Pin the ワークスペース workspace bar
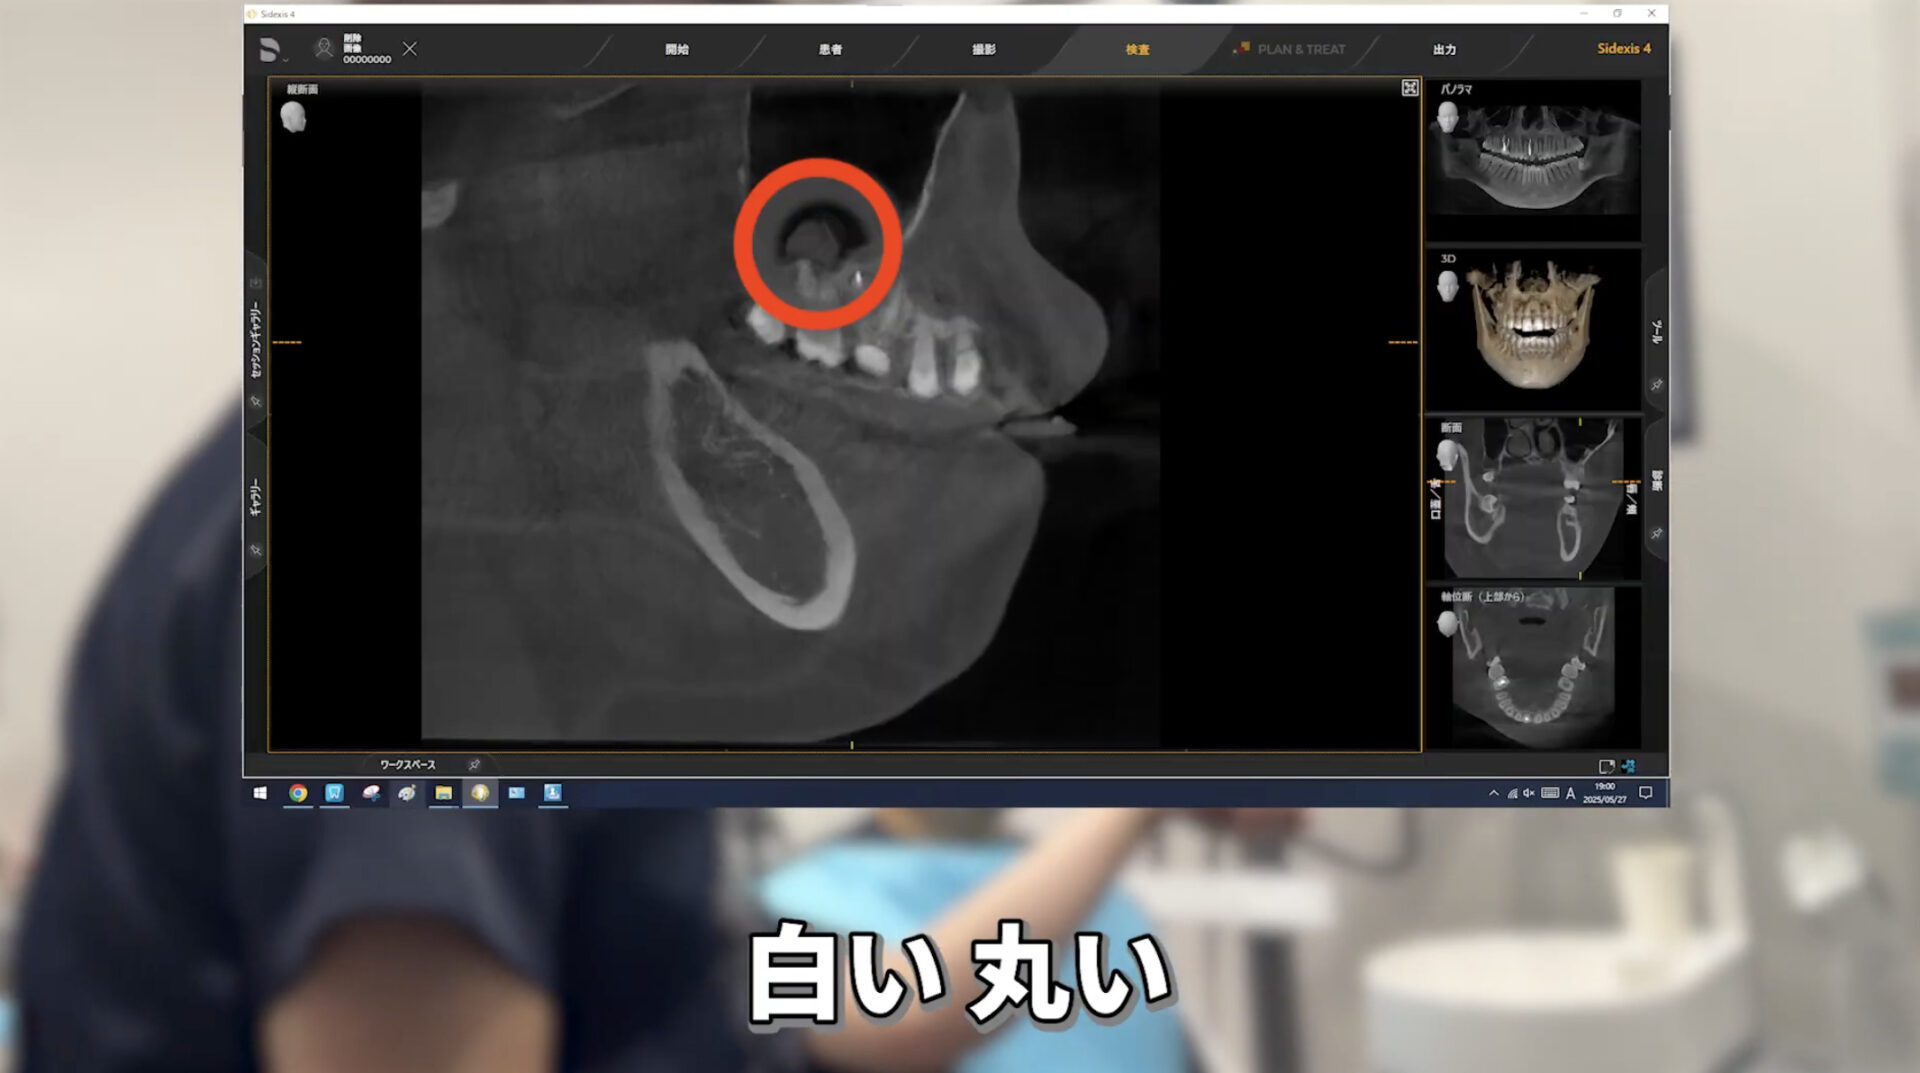The image size is (1920, 1073). [474, 765]
